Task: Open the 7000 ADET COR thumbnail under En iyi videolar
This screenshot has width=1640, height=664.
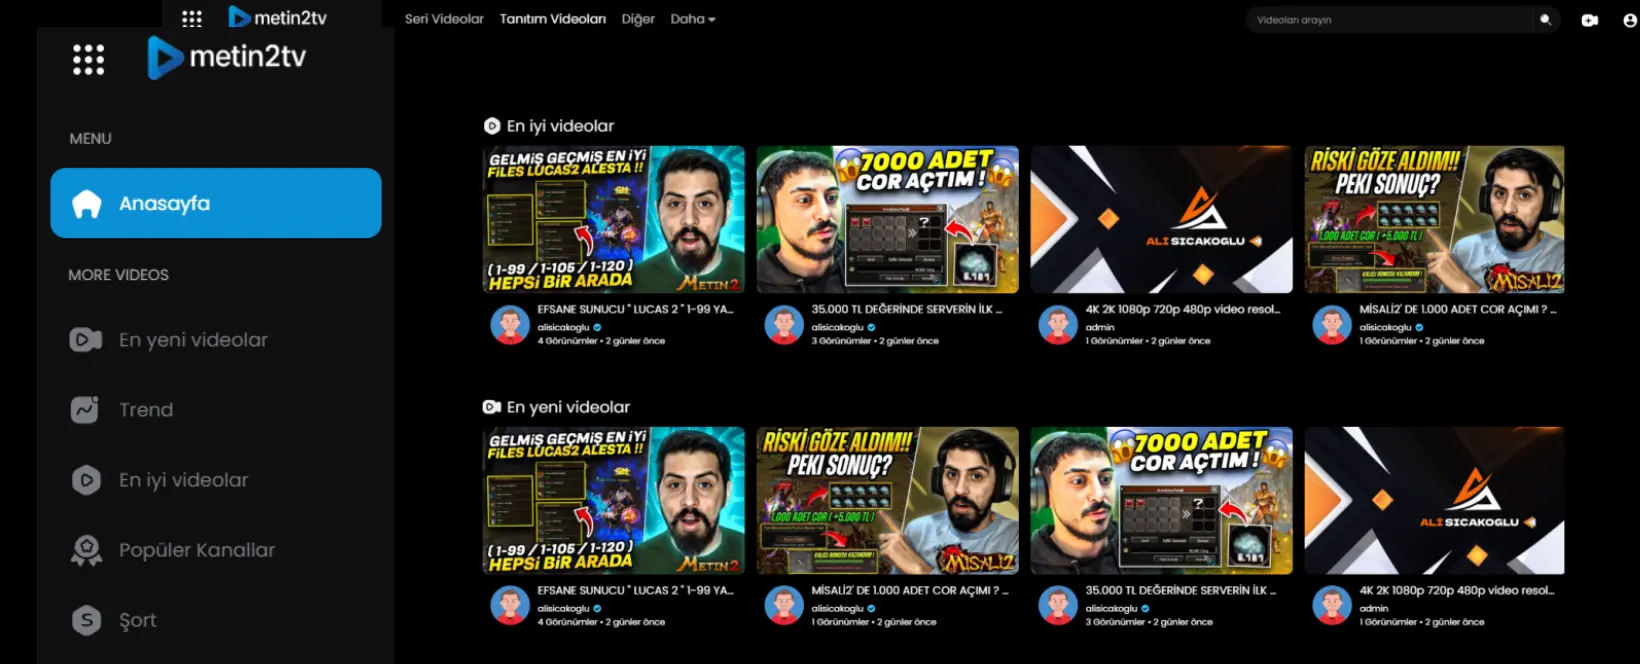Action: [x=888, y=220]
